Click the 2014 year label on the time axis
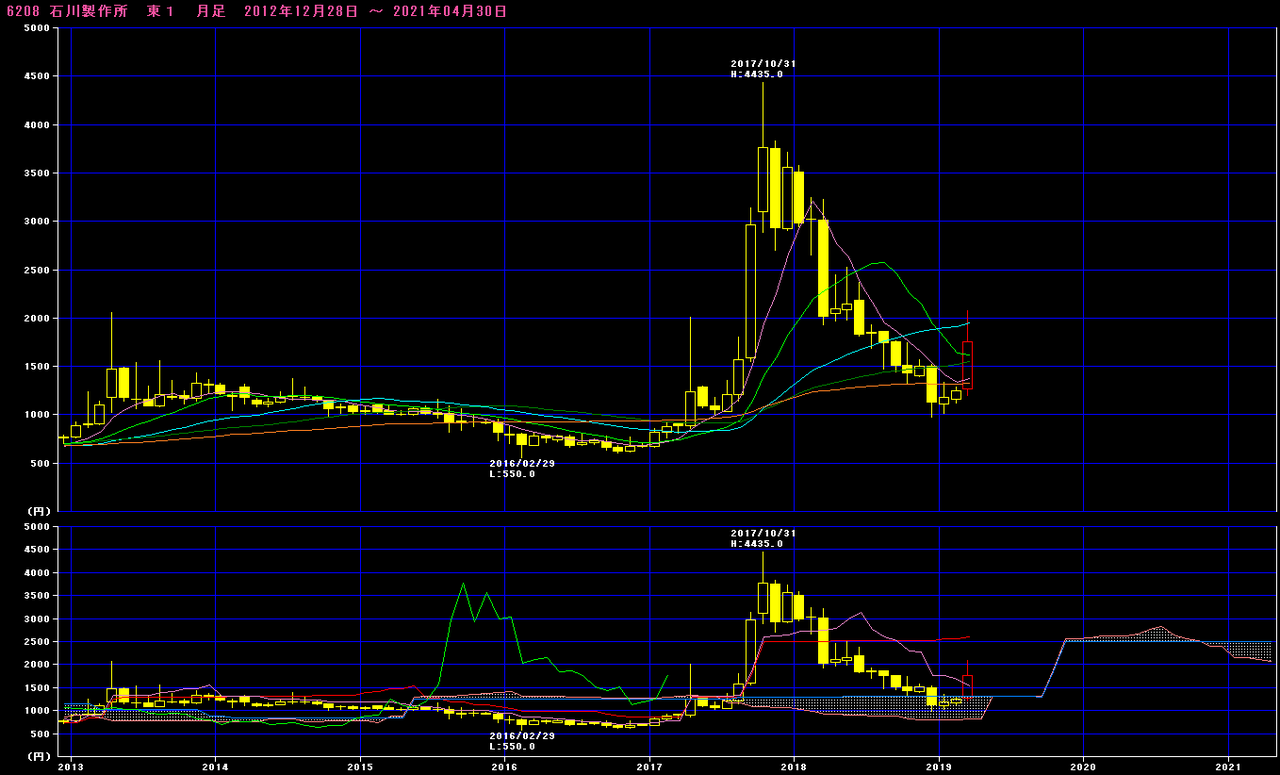 pos(215,767)
